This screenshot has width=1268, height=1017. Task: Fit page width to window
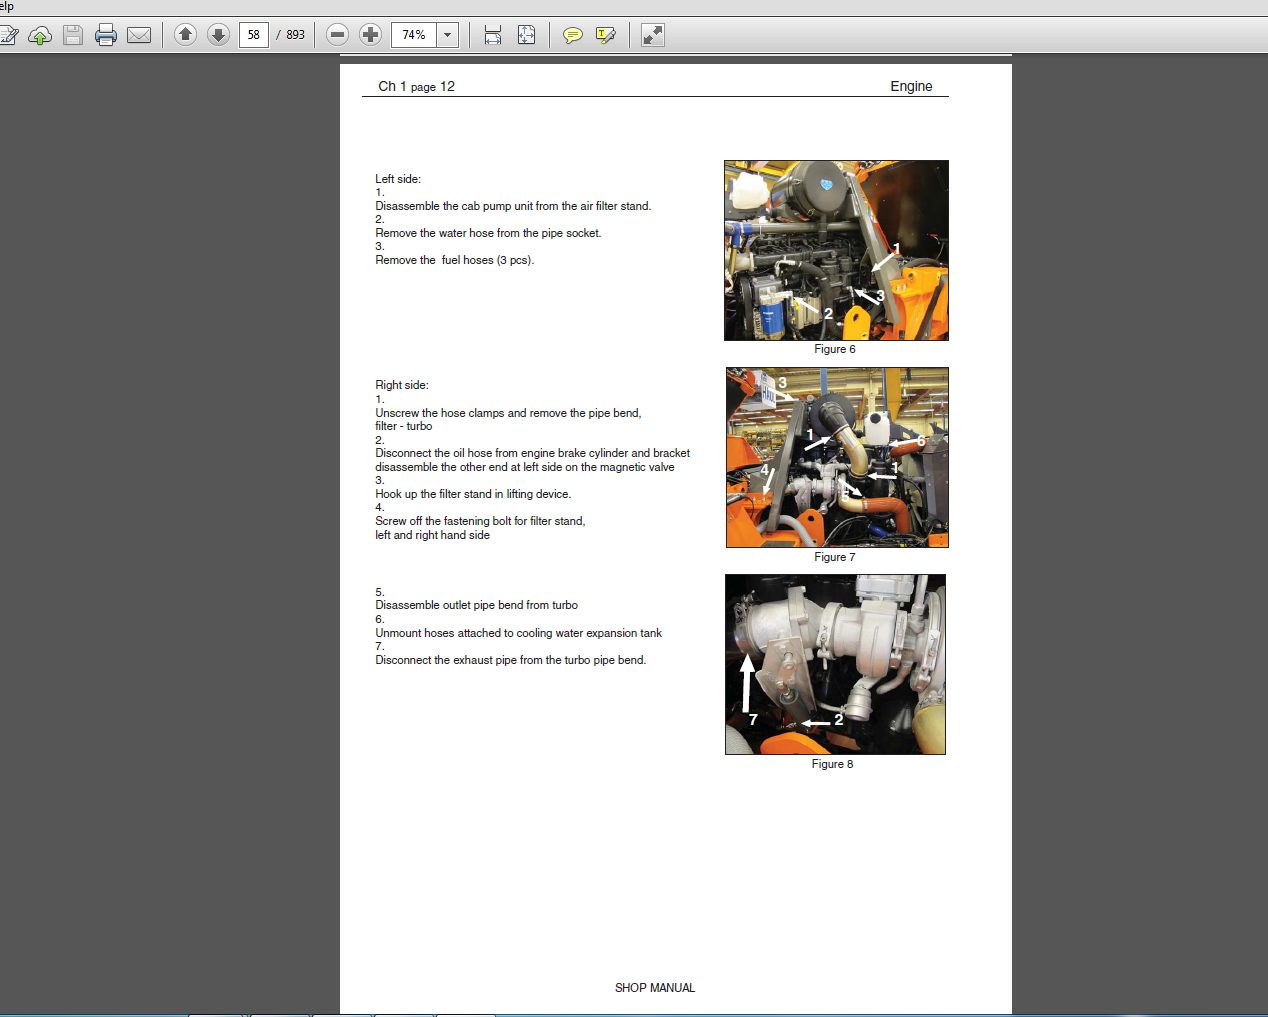[x=491, y=34]
